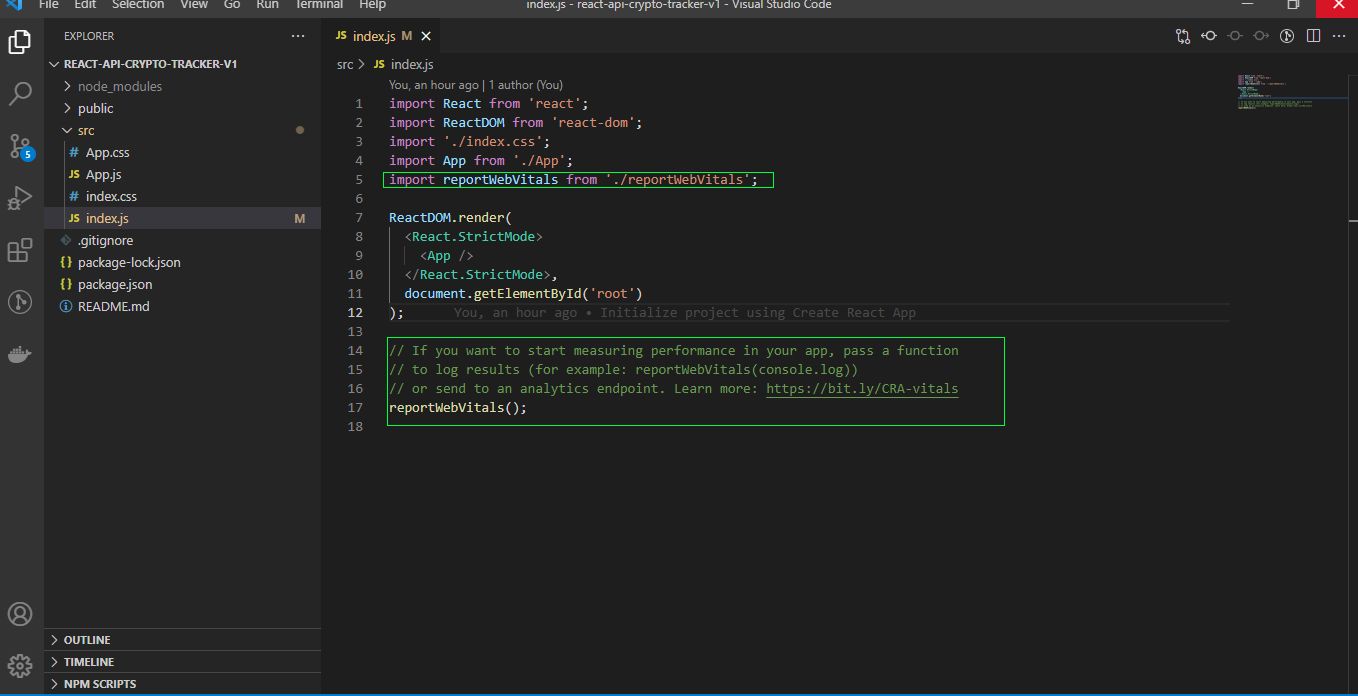Open .gitignore in the explorer
This screenshot has width=1358, height=696.
[183, 241]
